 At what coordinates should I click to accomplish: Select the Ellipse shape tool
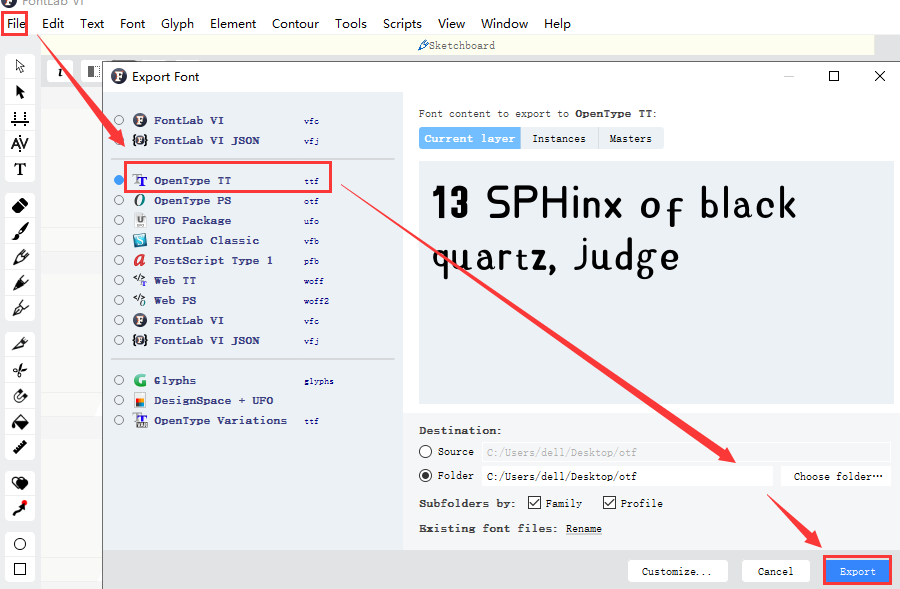click(20, 544)
